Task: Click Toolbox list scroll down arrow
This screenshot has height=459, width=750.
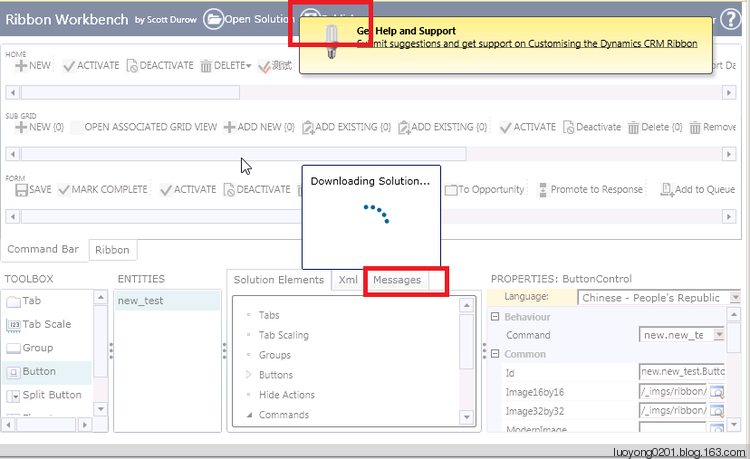Action: point(100,409)
